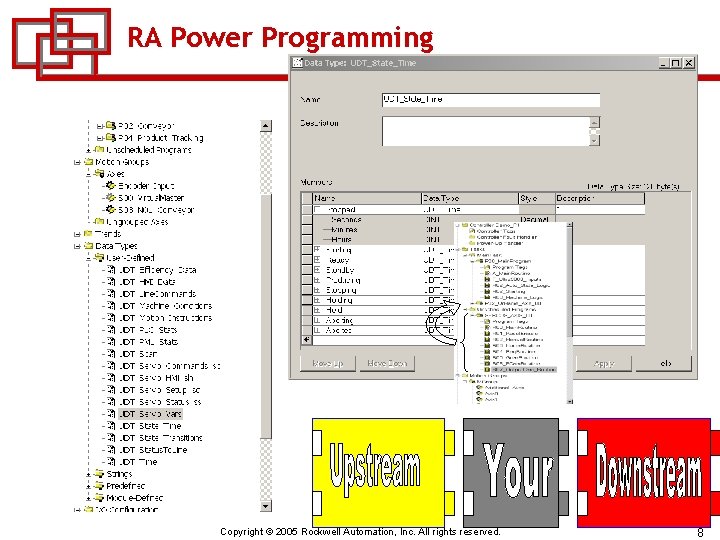Click the Held member name cell

(367, 310)
